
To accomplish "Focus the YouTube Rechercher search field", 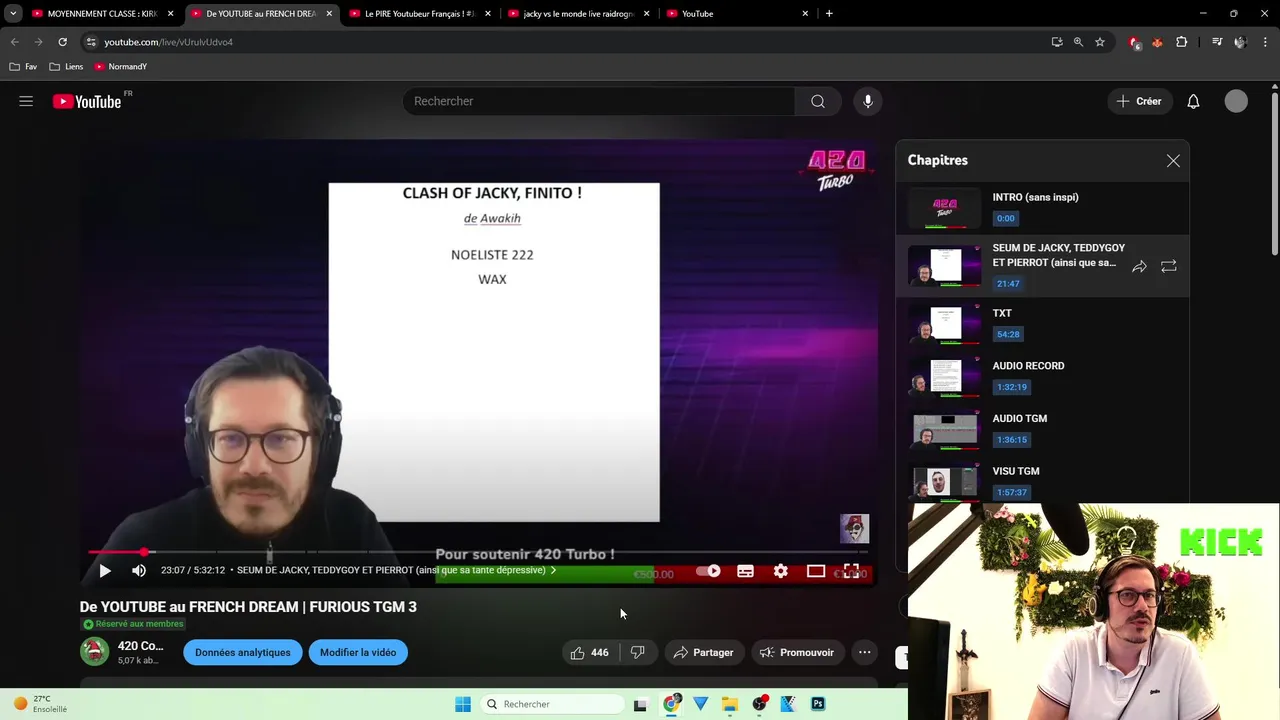I will click(x=599, y=101).
